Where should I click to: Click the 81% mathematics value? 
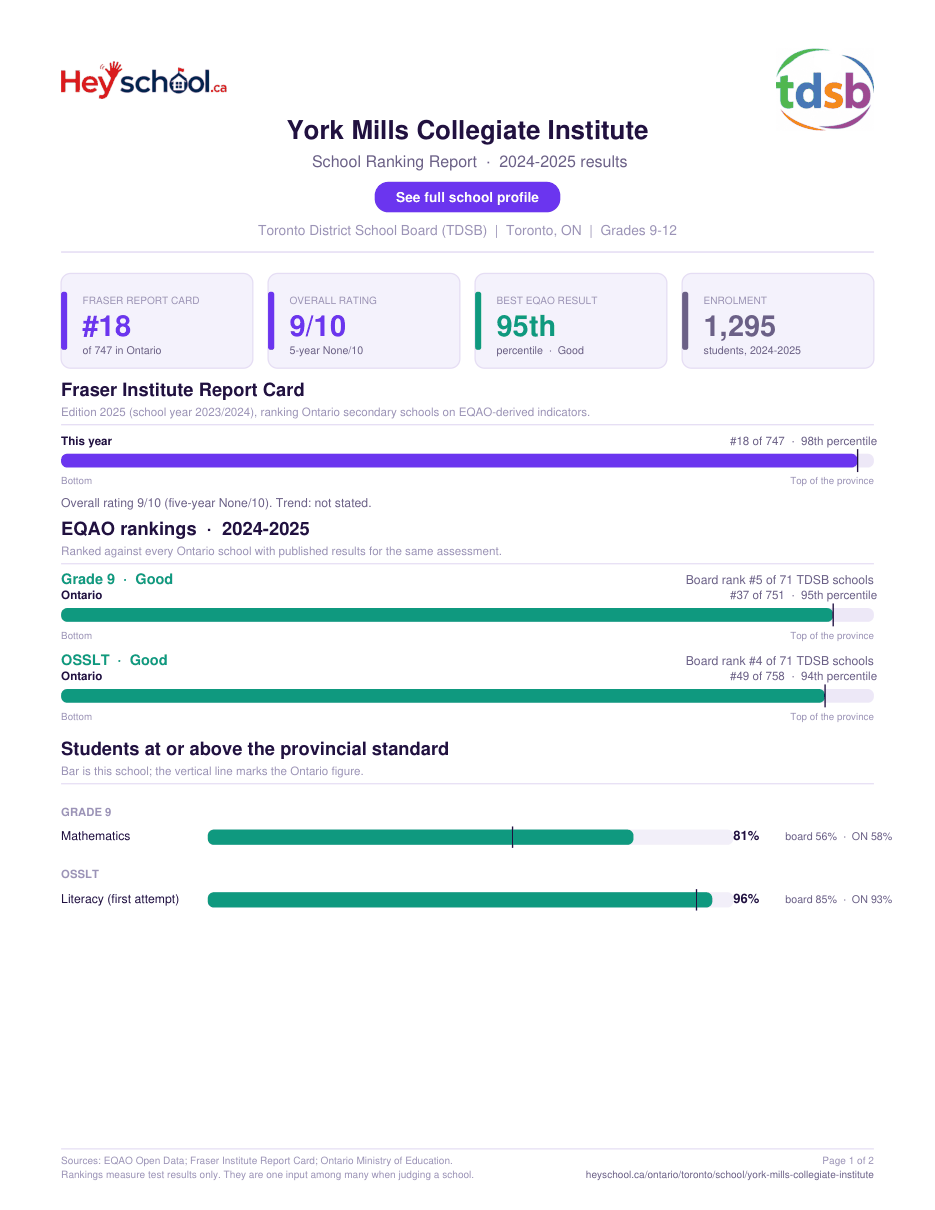pyautogui.click(x=746, y=836)
